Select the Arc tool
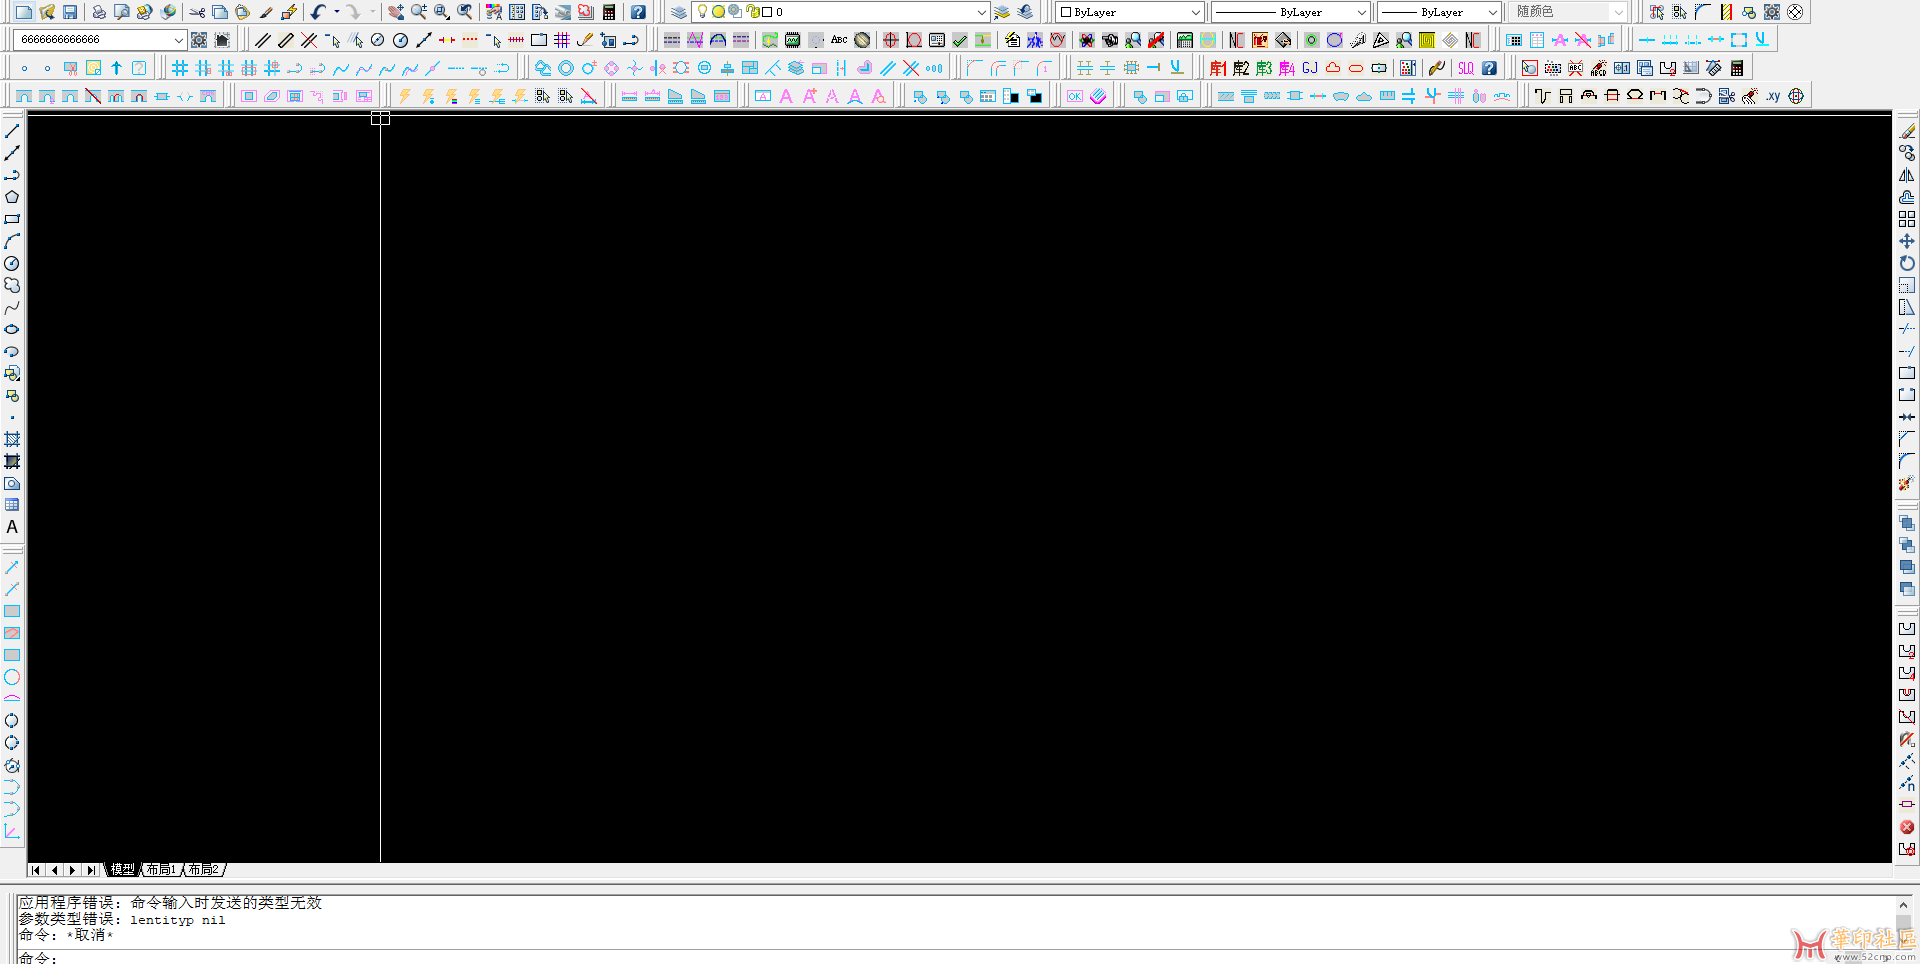The width and height of the screenshot is (1920, 964). pos(12,241)
